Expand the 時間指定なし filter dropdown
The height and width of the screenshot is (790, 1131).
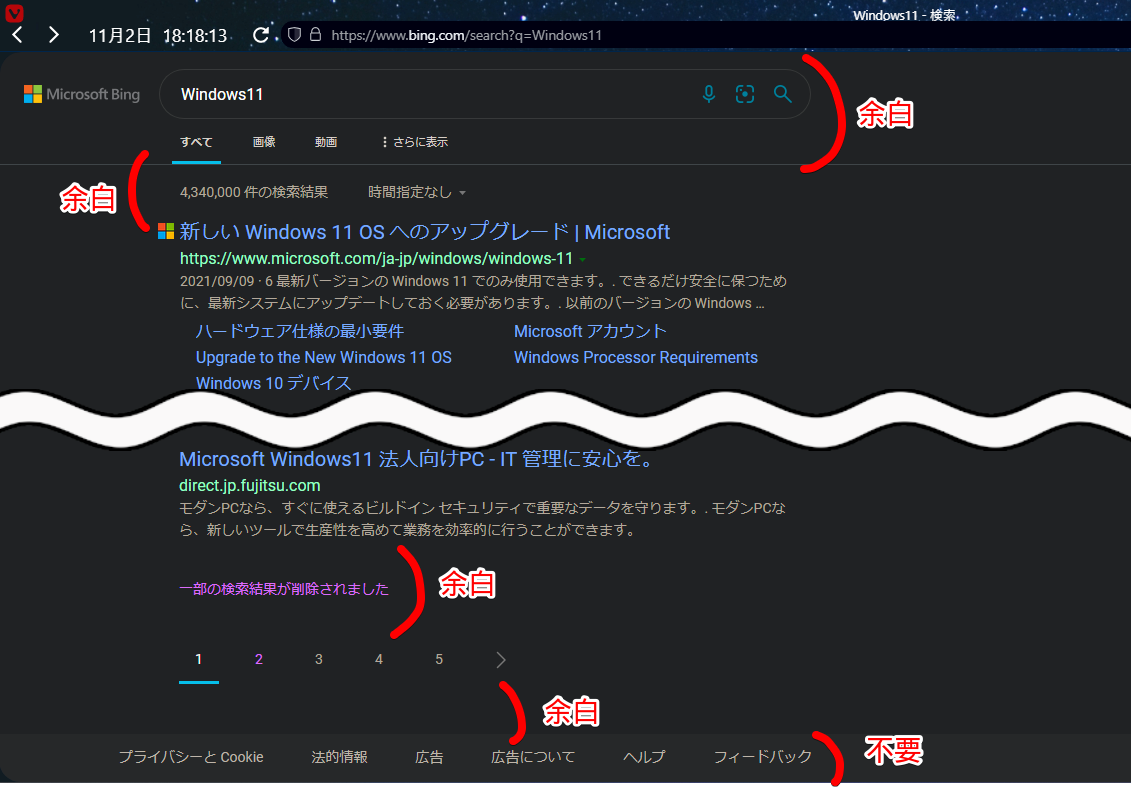click(417, 193)
